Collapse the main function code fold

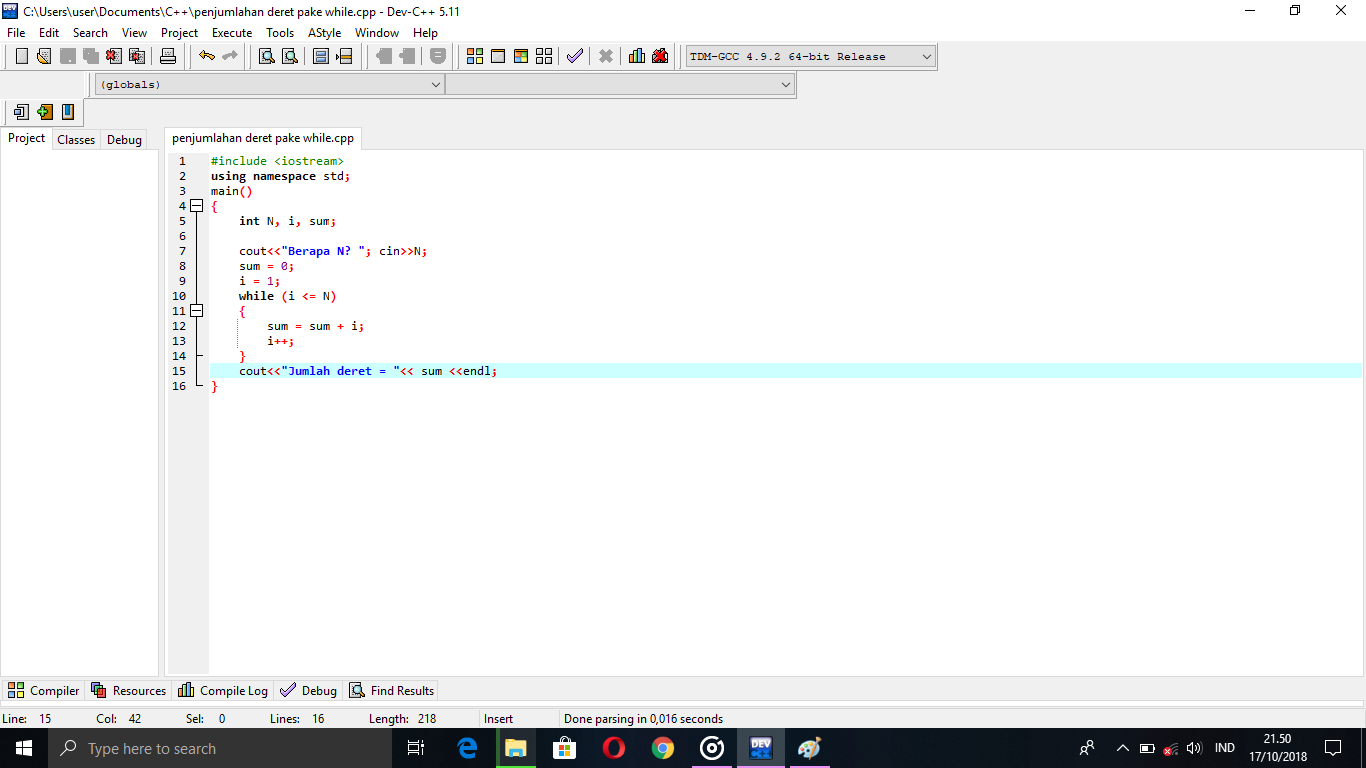196,205
